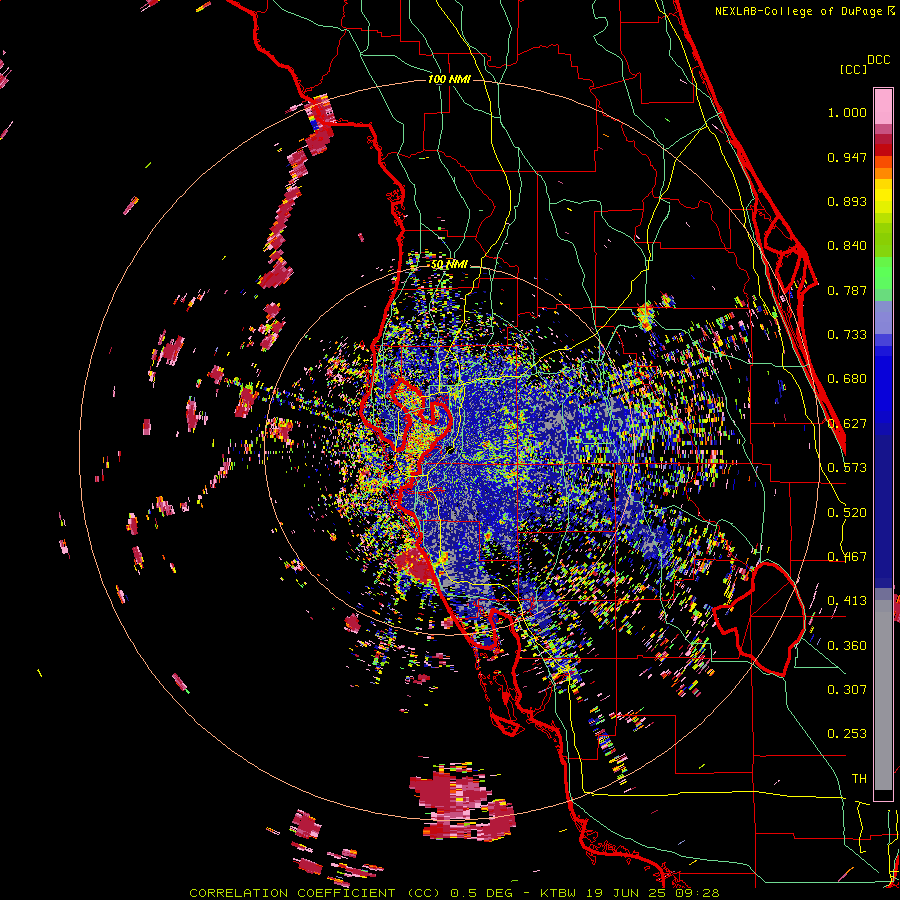
Task: Click the 50 NMI range ring label
Action: click(449, 265)
